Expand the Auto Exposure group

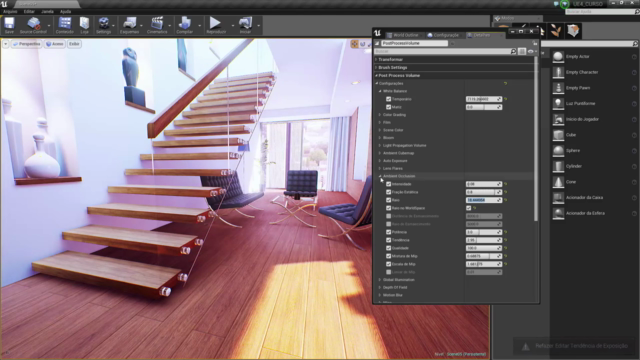[x=380, y=161]
